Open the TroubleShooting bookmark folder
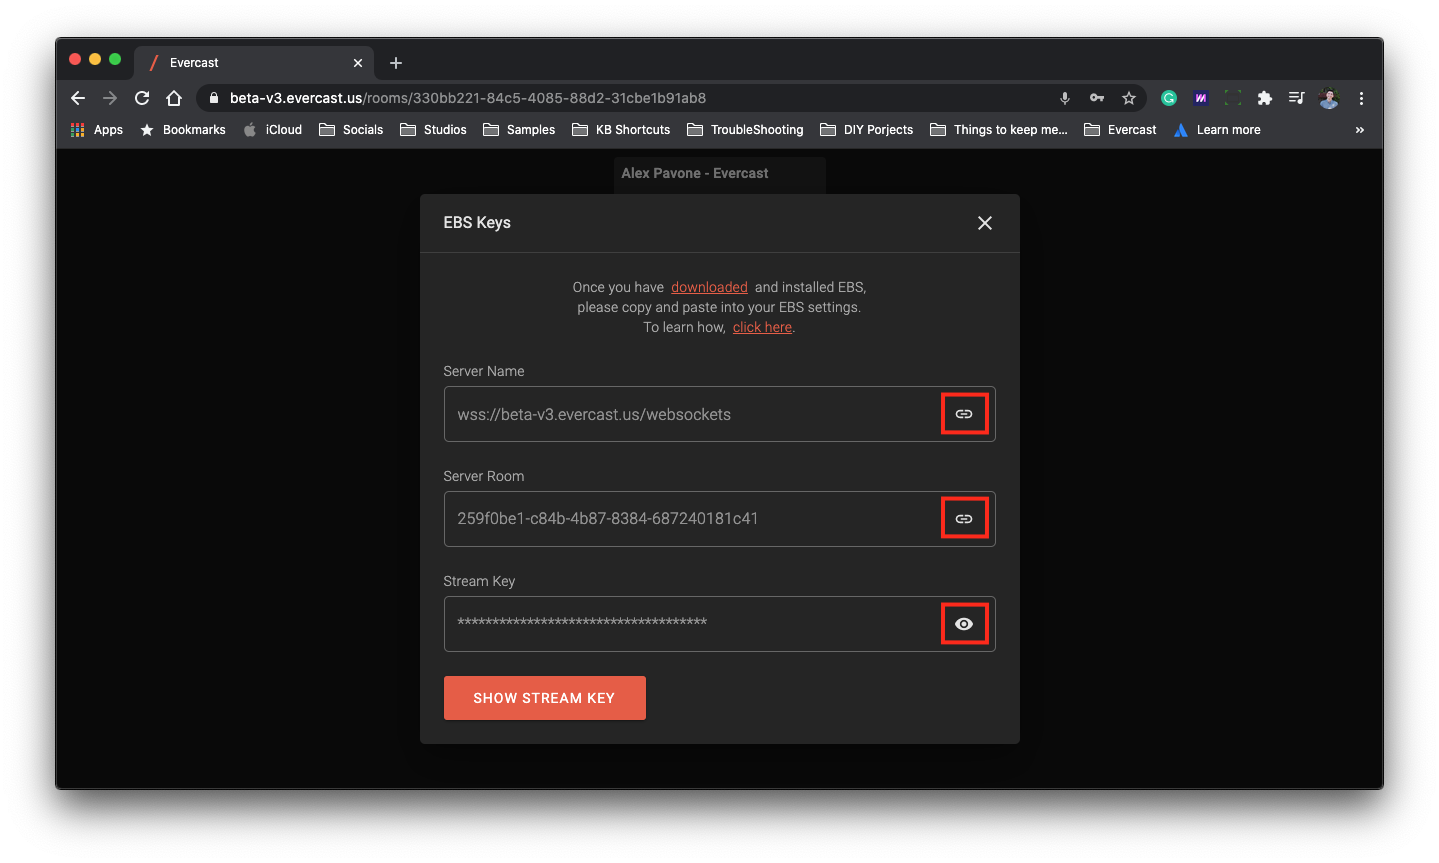 [745, 130]
